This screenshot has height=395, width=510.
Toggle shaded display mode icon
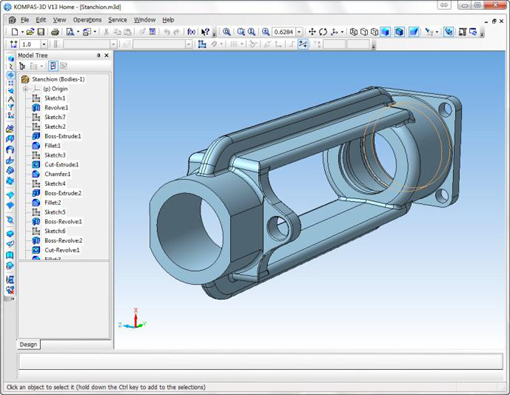pos(386,32)
